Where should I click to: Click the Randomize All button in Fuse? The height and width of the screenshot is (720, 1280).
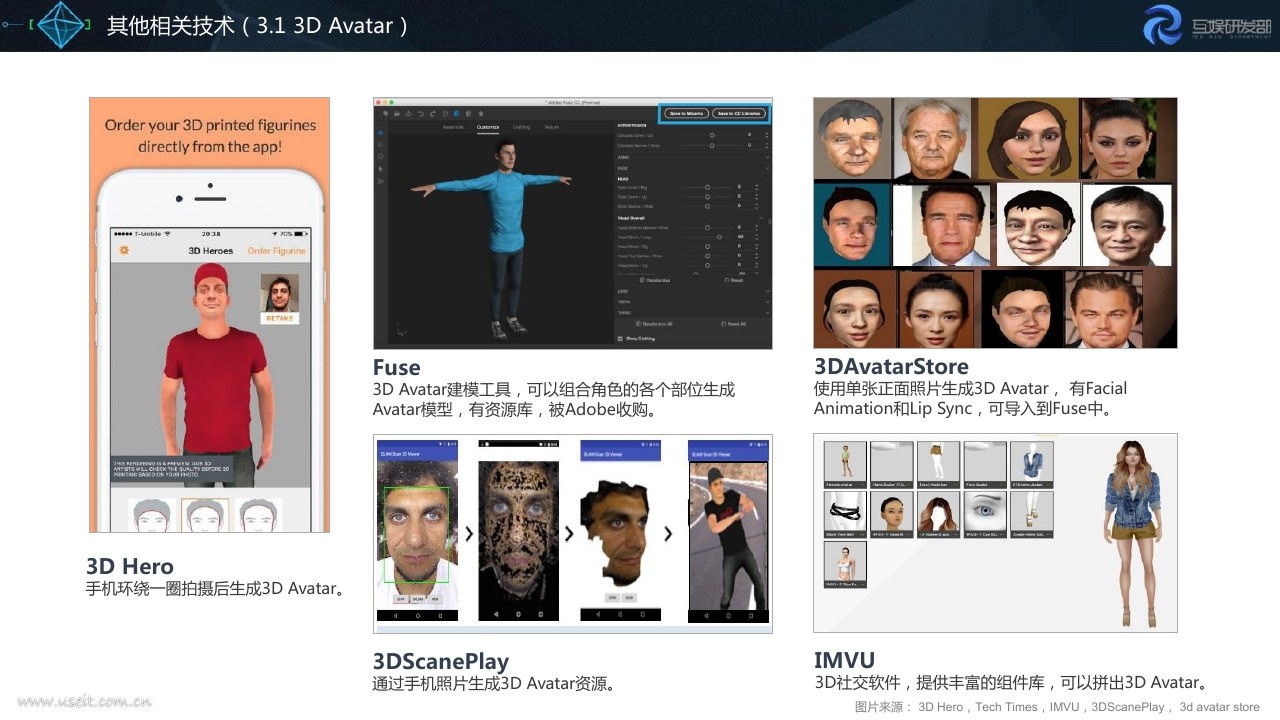pyautogui.click(x=654, y=324)
